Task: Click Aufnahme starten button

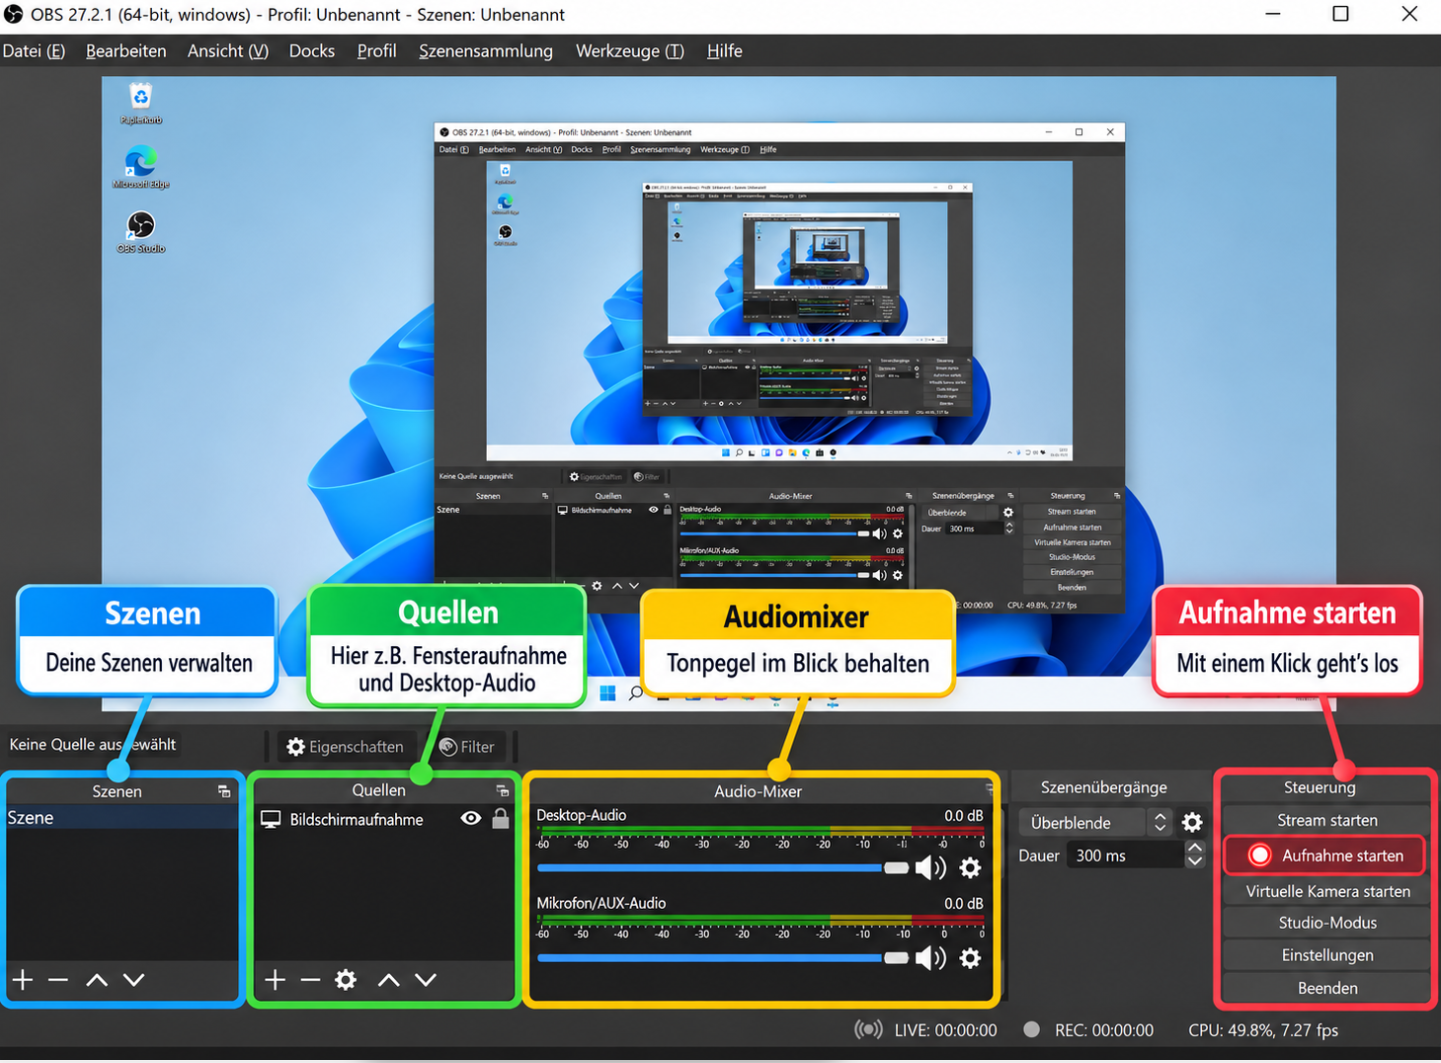Action: click(x=1327, y=856)
